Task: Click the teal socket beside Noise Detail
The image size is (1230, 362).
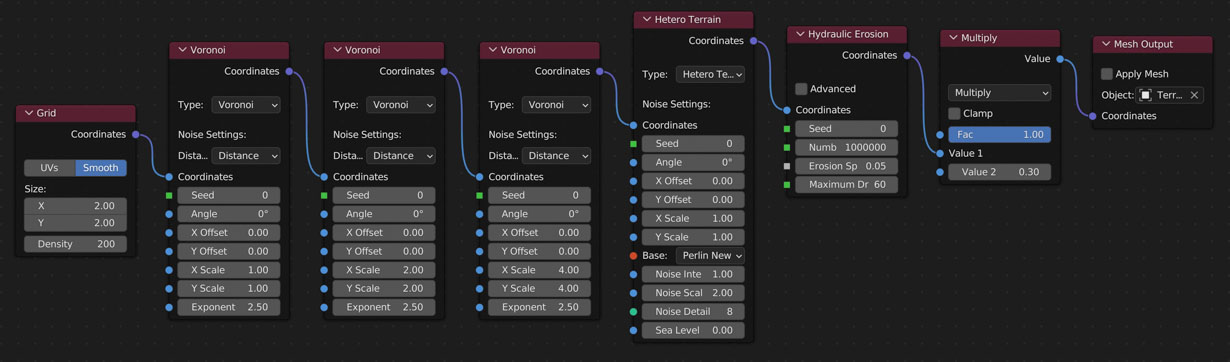Action: pyautogui.click(x=634, y=312)
